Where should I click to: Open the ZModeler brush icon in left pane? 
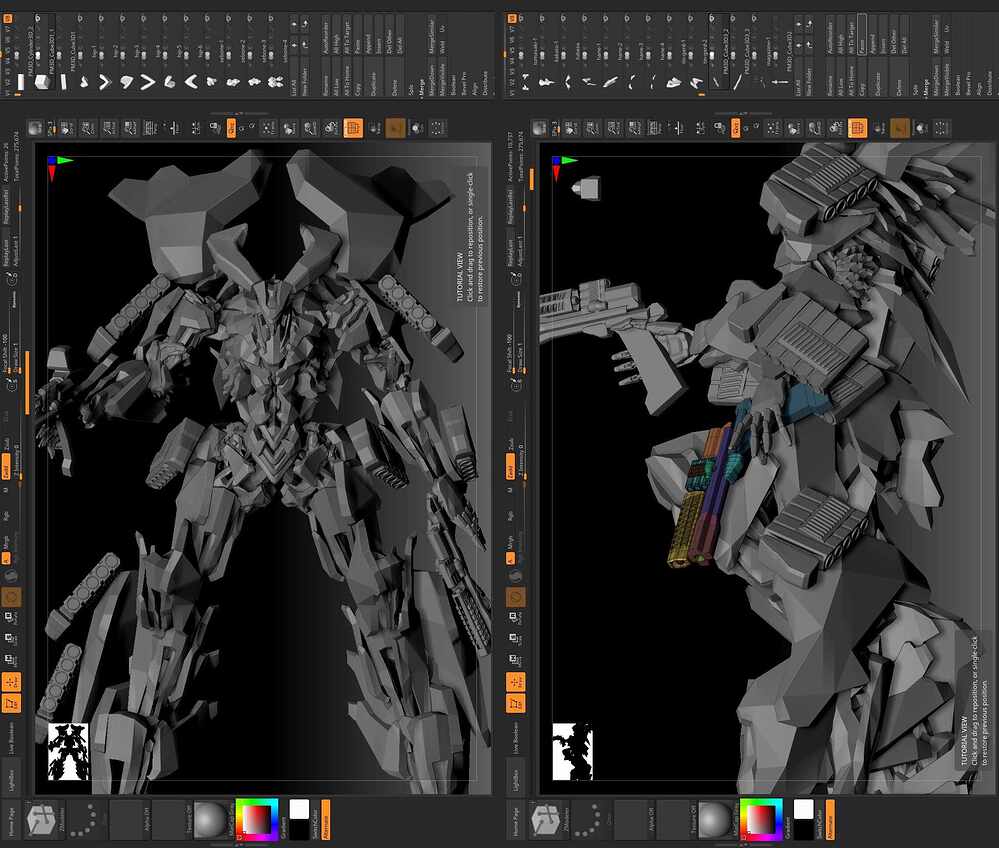(x=44, y=819)
